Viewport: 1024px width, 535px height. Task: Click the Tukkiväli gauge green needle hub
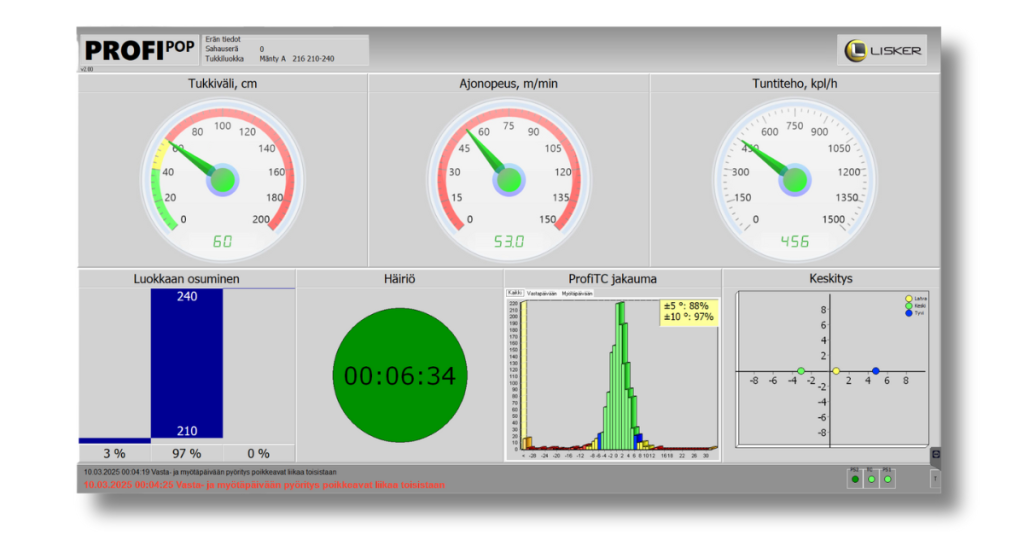point(223,180)
